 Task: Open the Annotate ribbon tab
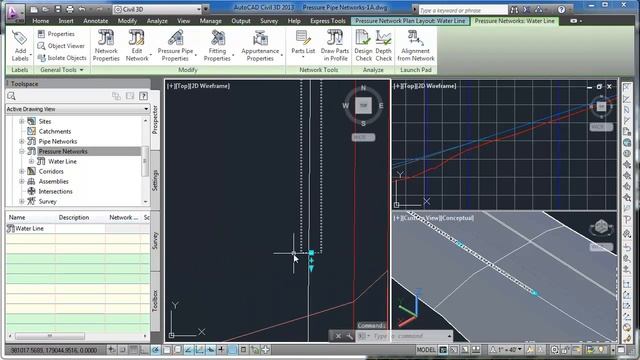coord(96,21)
